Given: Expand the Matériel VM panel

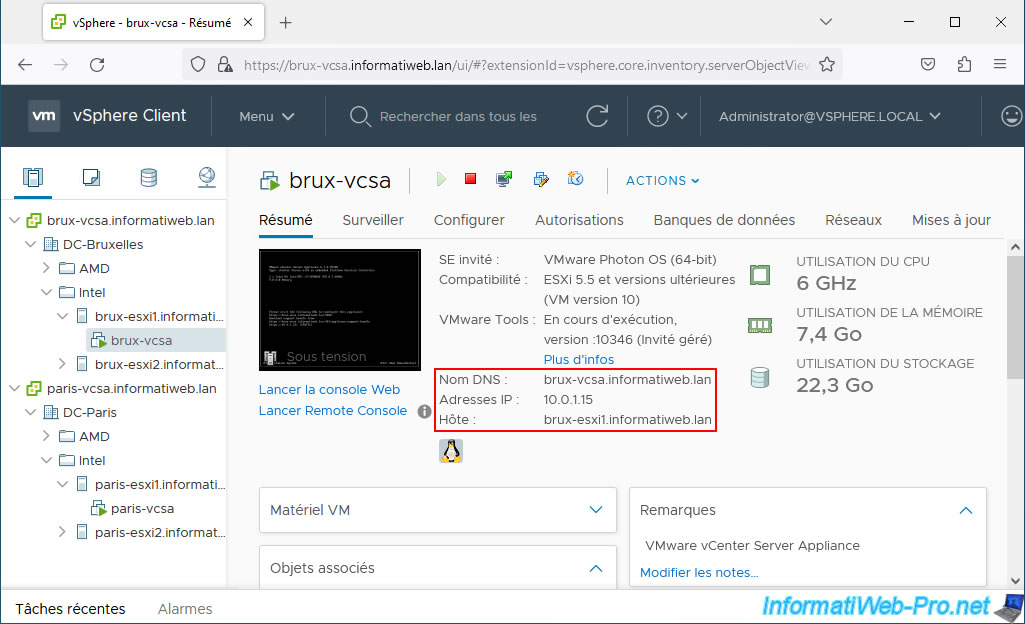Looking at the screenshot, I should 596,510.
